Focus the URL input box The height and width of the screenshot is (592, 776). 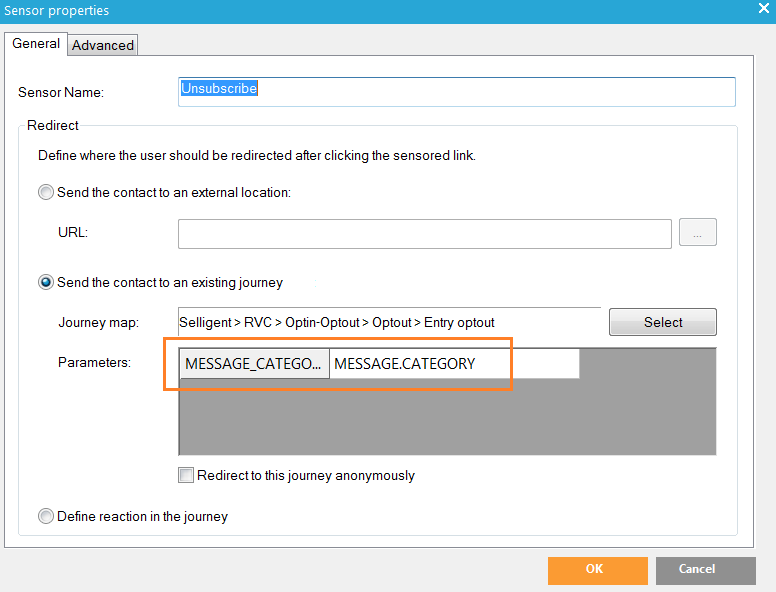click(424, 233)
